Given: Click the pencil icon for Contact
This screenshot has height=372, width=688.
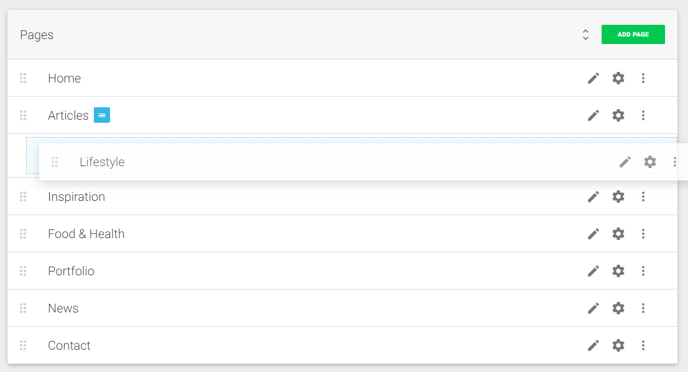Looking at the screenshot, I should [x=593, y=346].
